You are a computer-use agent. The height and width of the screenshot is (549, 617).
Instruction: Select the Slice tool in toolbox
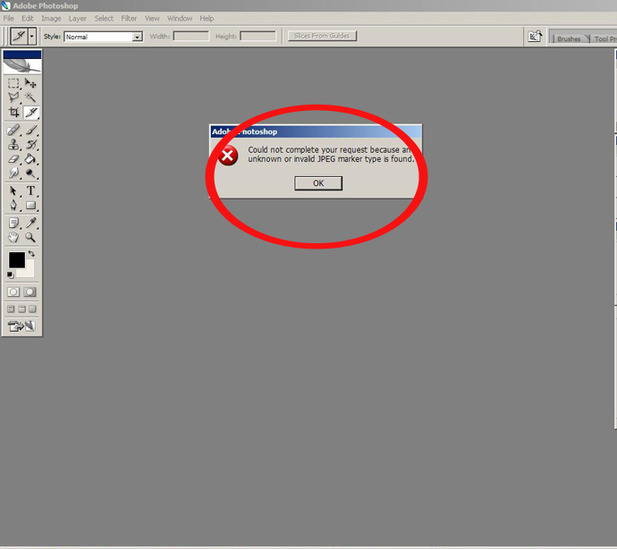[31, 112]
